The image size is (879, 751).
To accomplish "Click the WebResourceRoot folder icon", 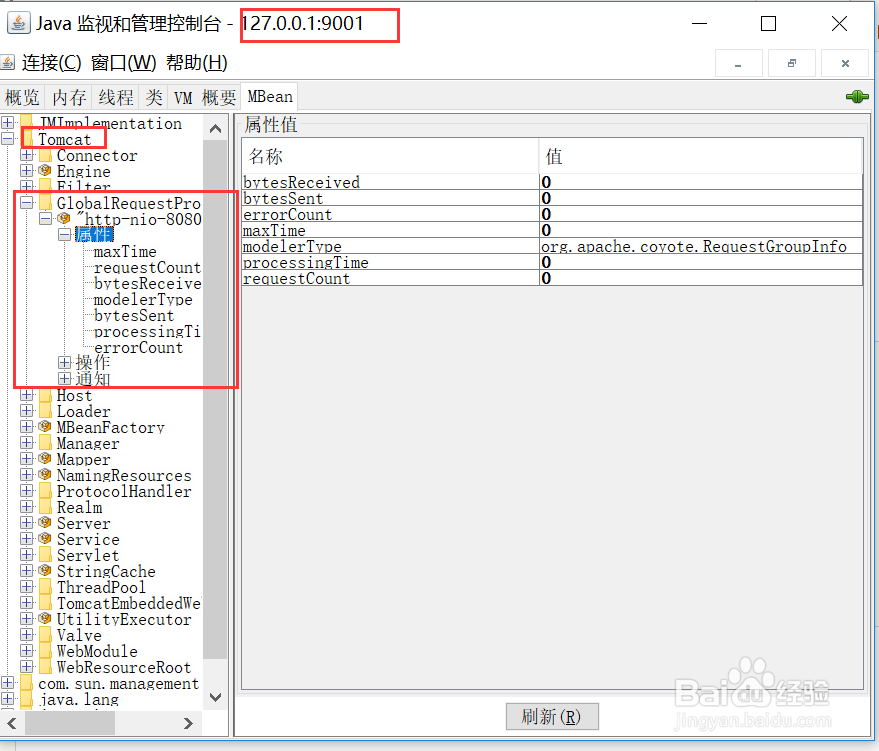I will pos(45,667).
